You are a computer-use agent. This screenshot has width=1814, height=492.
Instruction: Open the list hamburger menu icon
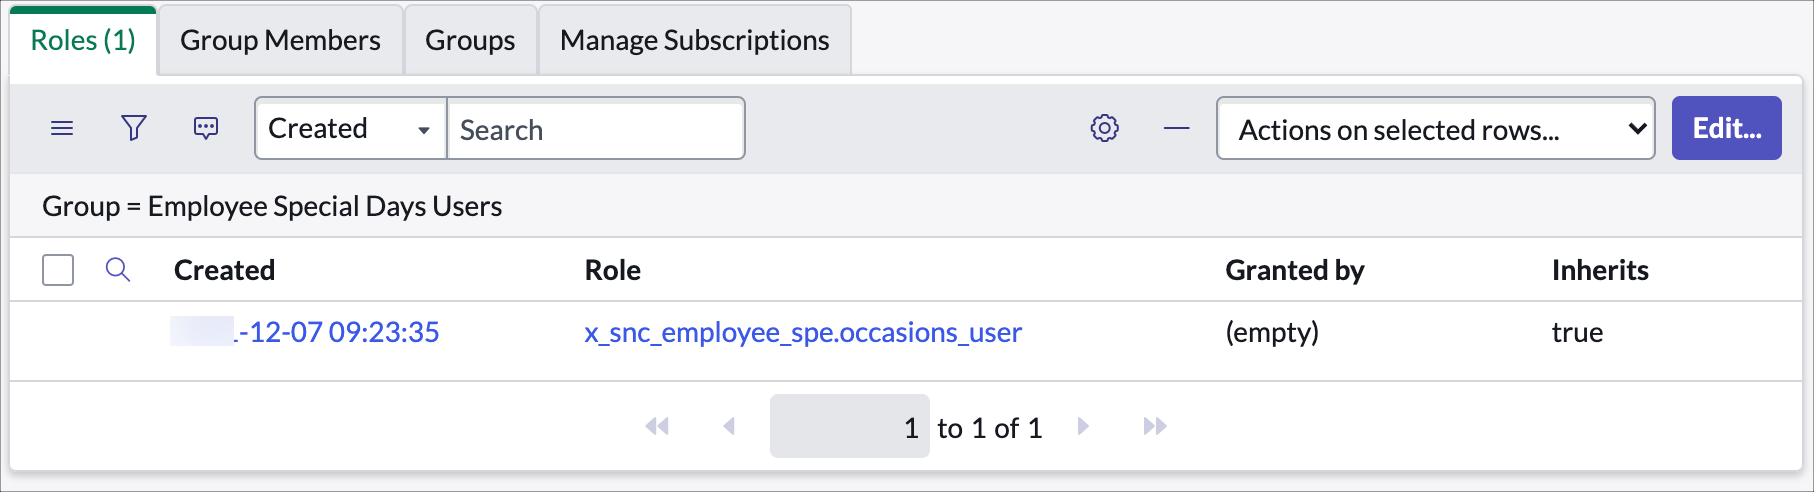pyautogui.click(x=62, y=129)
